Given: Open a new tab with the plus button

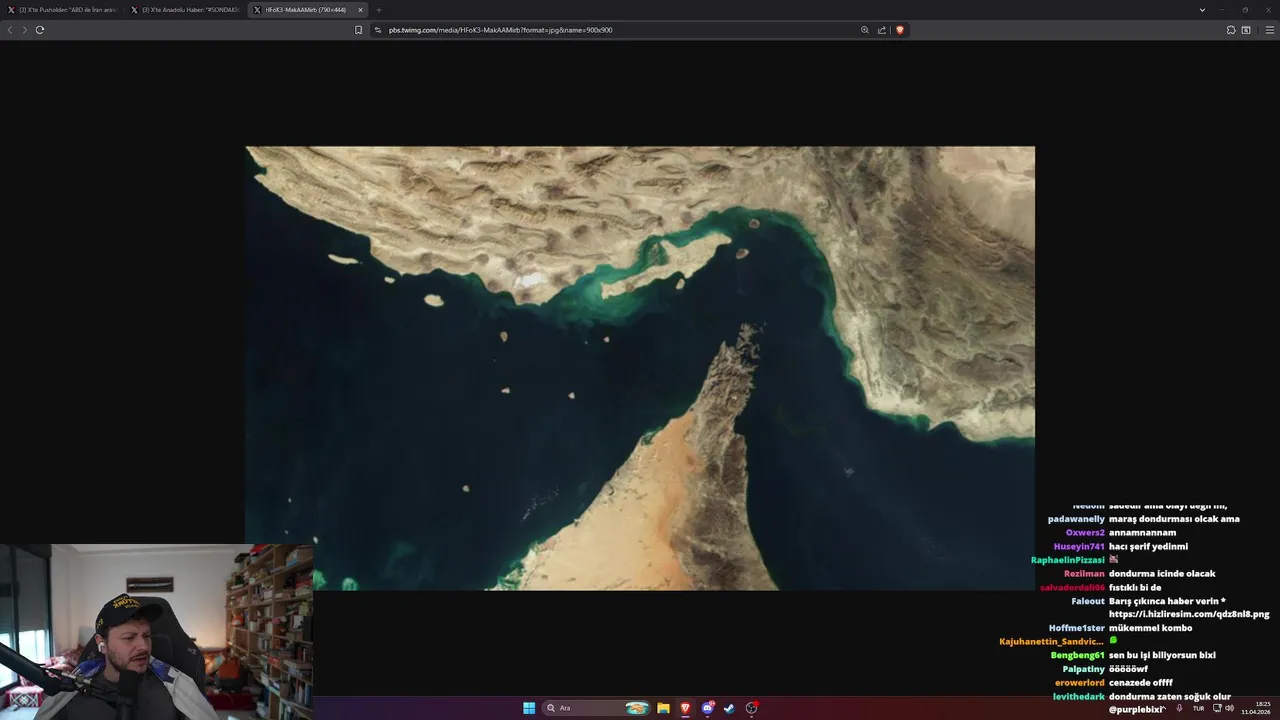Looking at the screenshot, I should point(378,10).
